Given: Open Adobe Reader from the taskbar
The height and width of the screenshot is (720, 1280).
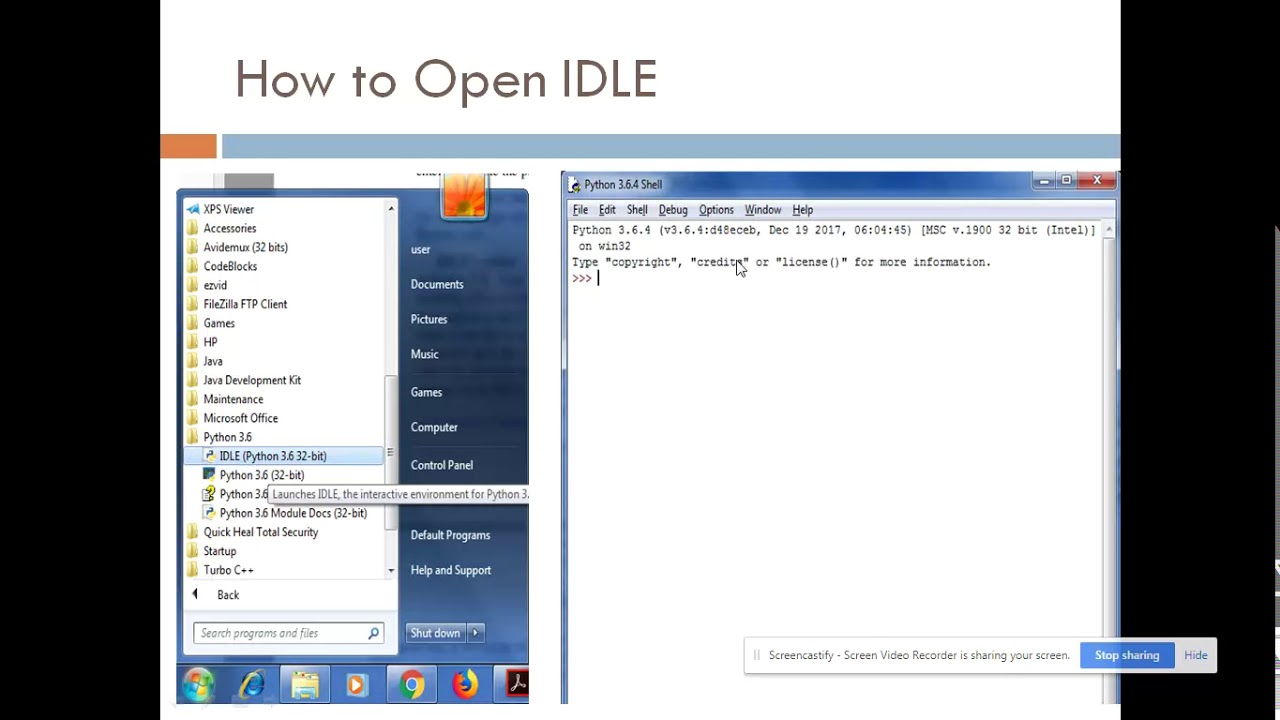Looking at the screenshot, I should (517, 685).
